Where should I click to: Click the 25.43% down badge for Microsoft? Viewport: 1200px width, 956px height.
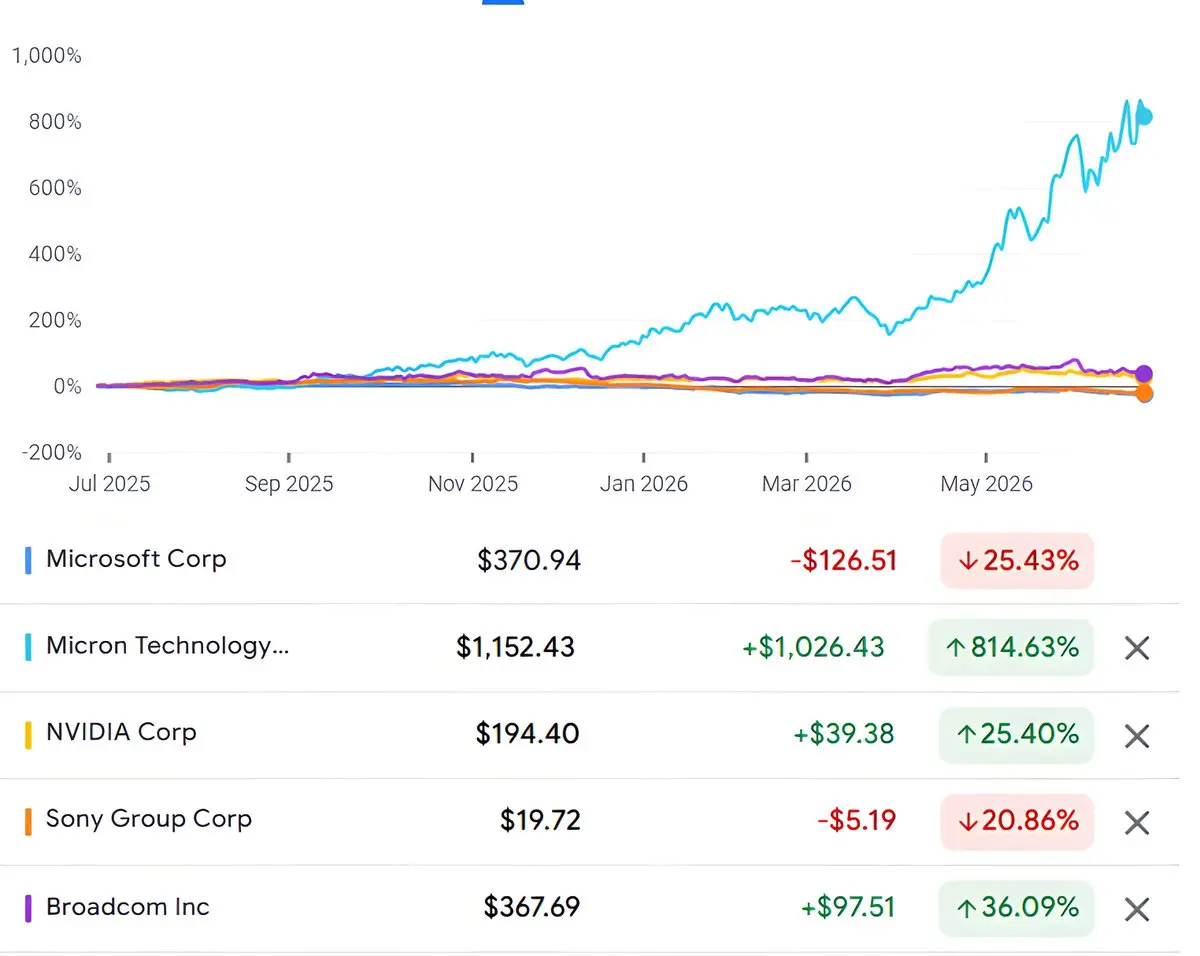(x=1017, y=561)
